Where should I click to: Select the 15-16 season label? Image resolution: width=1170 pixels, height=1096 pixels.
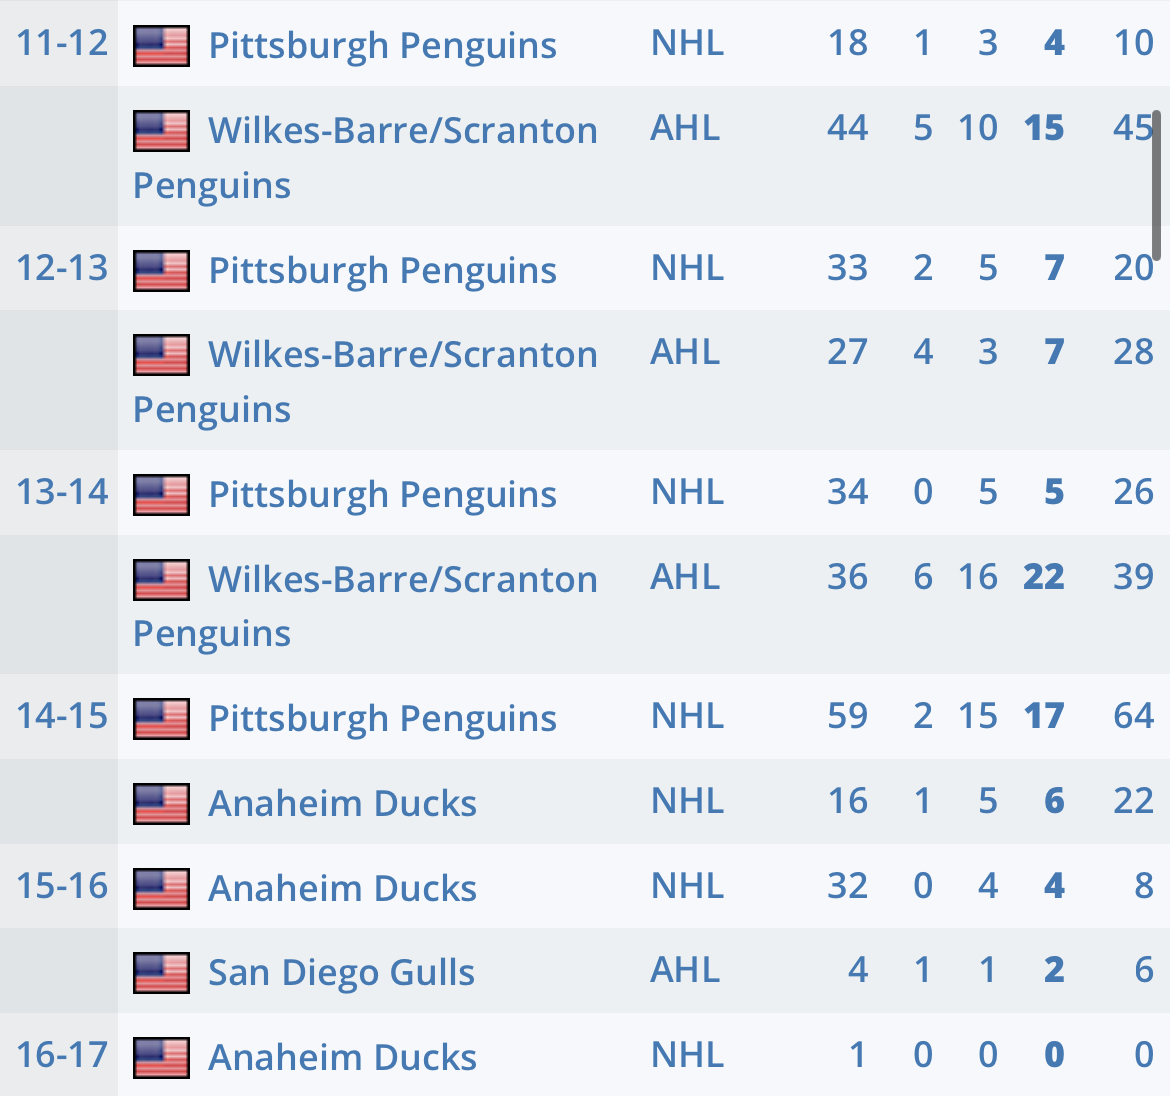(x=62, y=886)
